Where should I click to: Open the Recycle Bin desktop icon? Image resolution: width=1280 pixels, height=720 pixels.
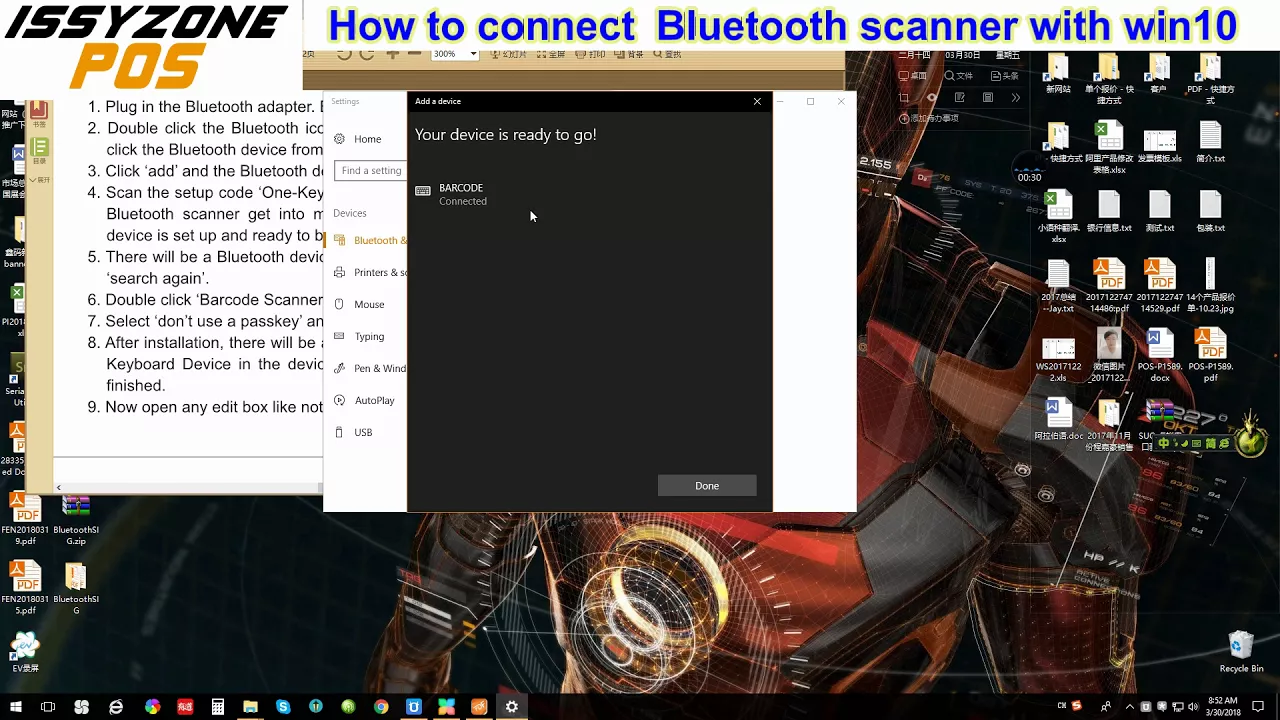click(x=1241, y=651)
